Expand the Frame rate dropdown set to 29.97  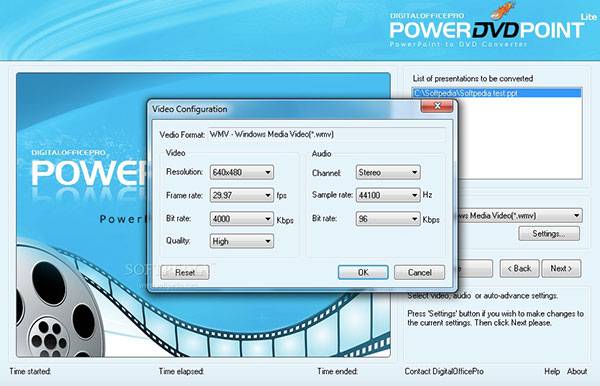(x=241, y=195)
